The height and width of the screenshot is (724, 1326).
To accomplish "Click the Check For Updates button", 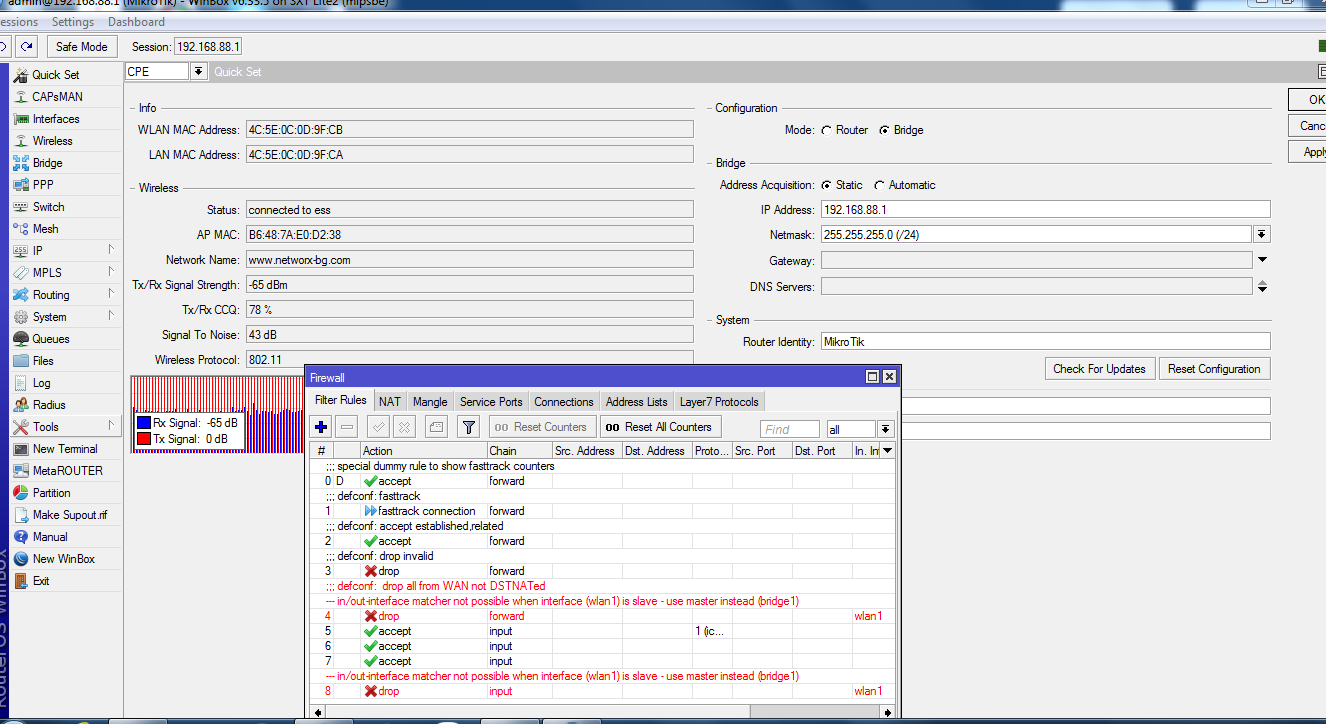I will click(x=1099, y=369).
